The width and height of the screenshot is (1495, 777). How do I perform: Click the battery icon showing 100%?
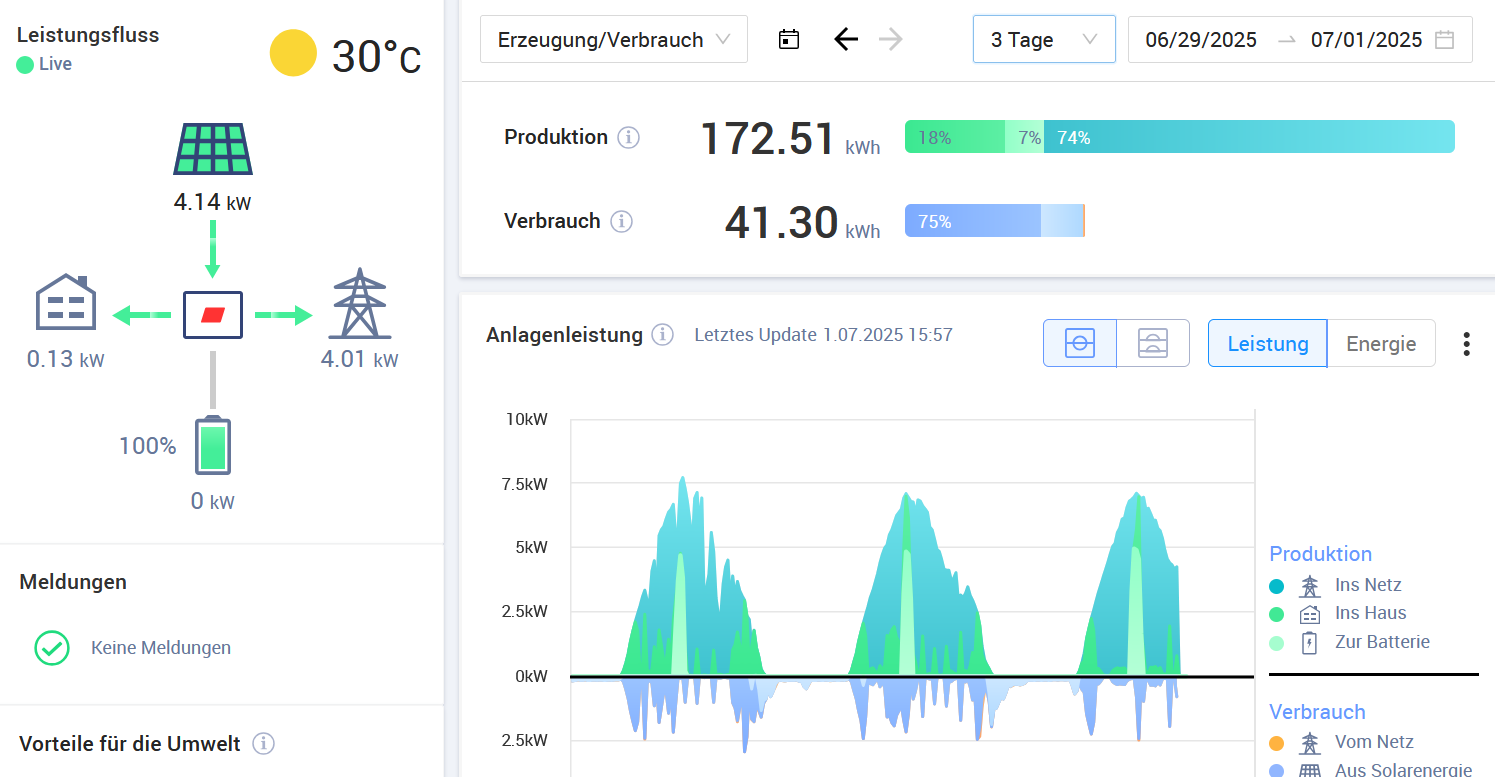tap(213, 445)
